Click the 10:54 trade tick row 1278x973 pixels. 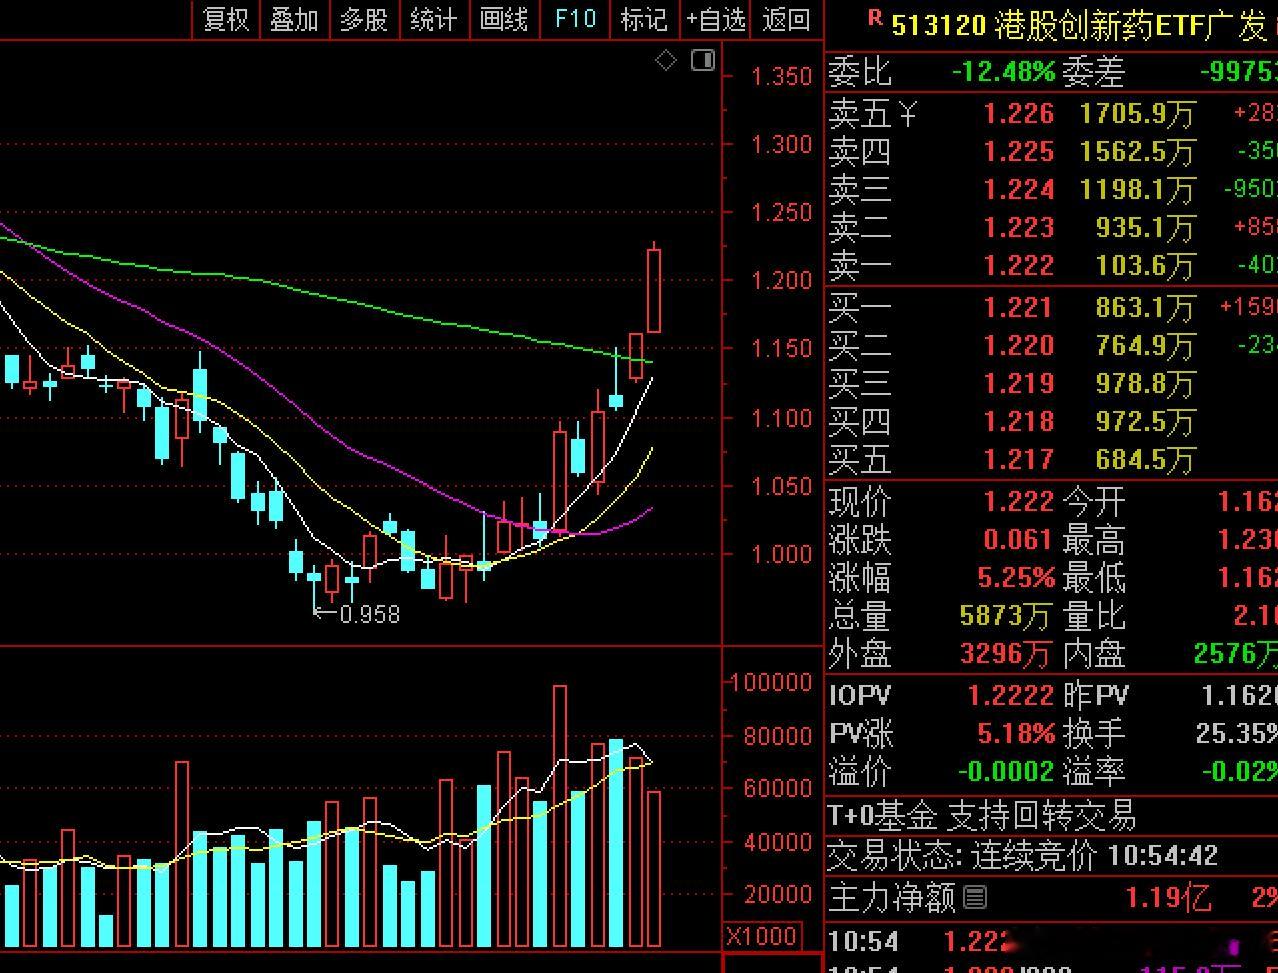pyautogui.click(x=1052, y=942)
